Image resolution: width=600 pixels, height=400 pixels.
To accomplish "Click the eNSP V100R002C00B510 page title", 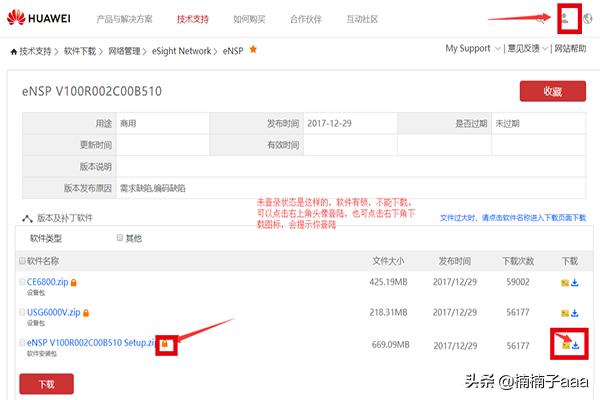I will click(92, 91).
